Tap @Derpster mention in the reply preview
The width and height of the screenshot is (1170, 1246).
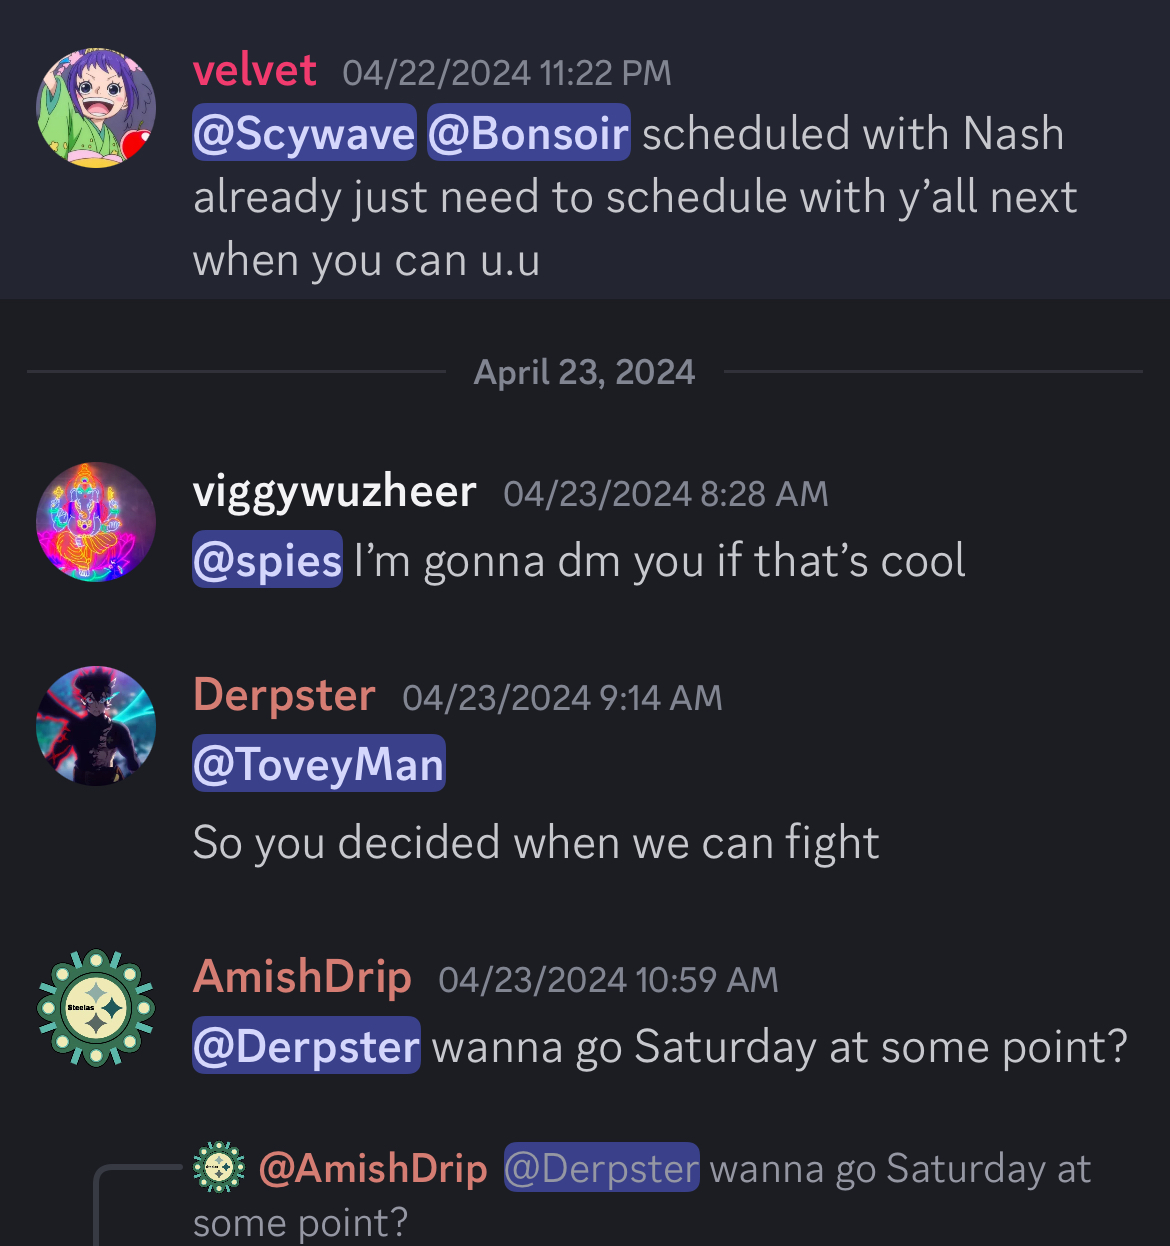click(601, 1168)
